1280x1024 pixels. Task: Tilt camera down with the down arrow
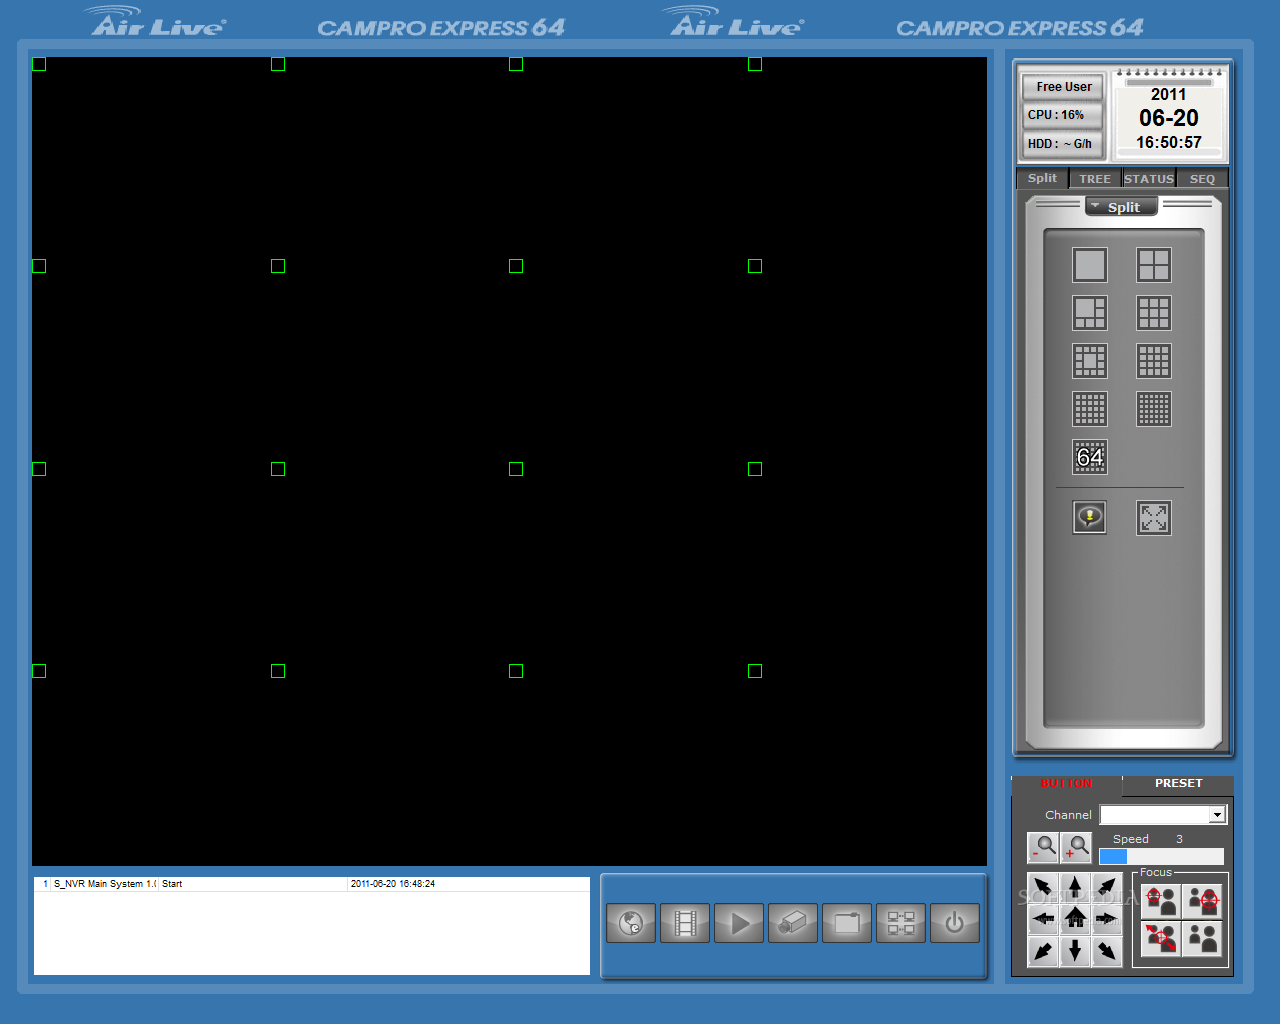pos(1075,951)
